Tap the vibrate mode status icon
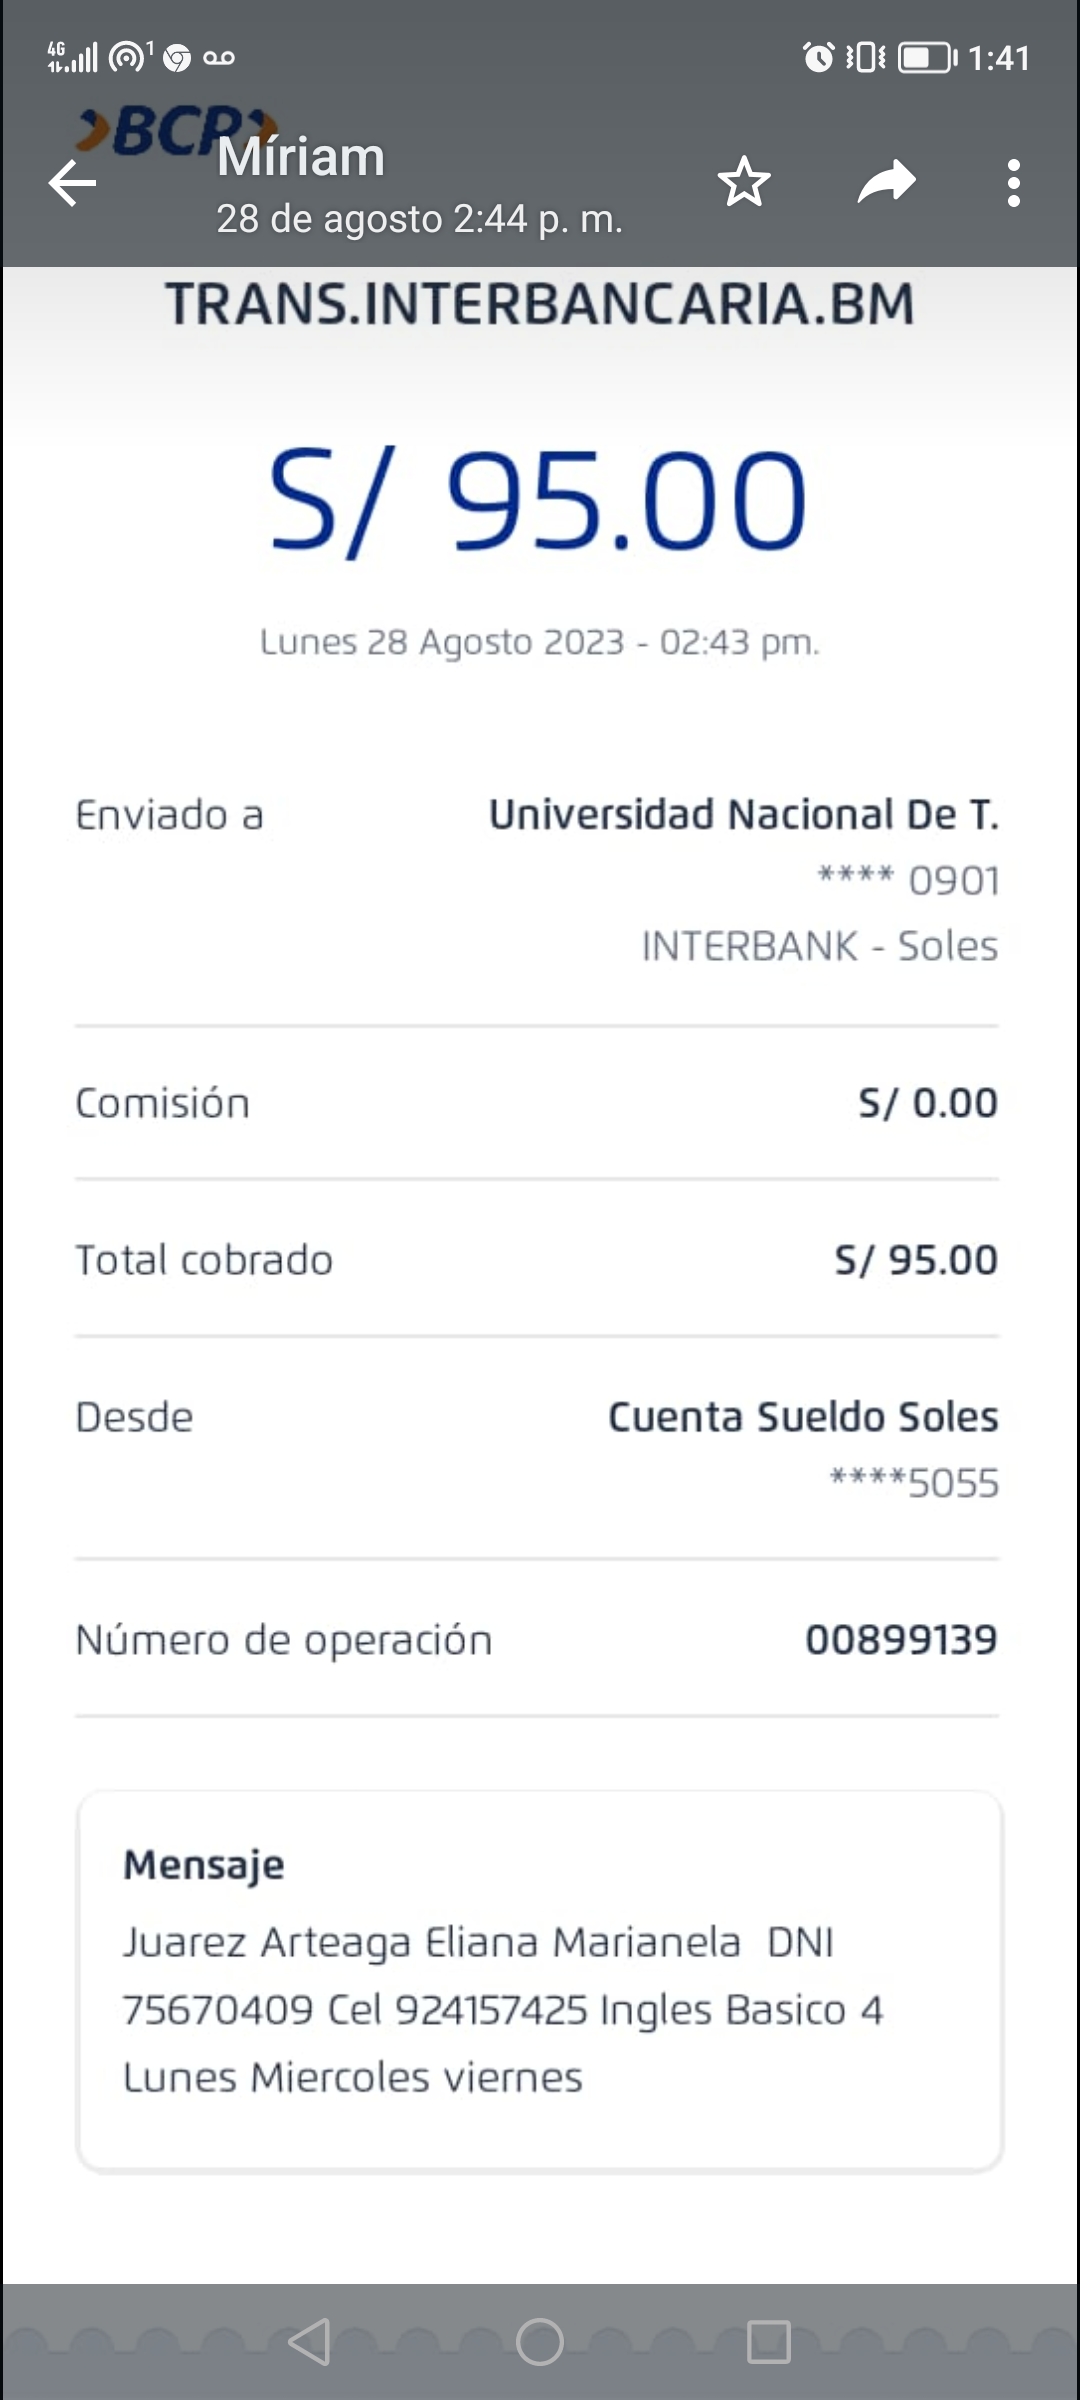Viewport: 1080px width, 2400px height. pyautogui.click(x=866, y=57)
